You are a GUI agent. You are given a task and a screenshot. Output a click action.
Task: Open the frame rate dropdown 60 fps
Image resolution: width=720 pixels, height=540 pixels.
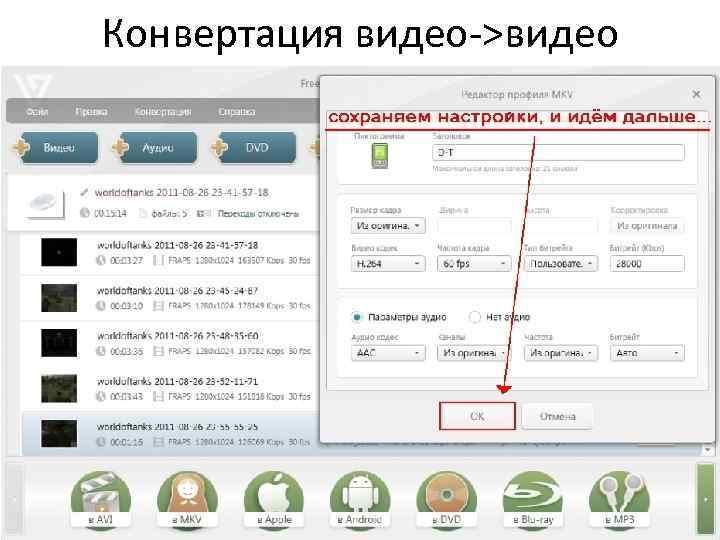pyautogui.click(x=474, y=264)
